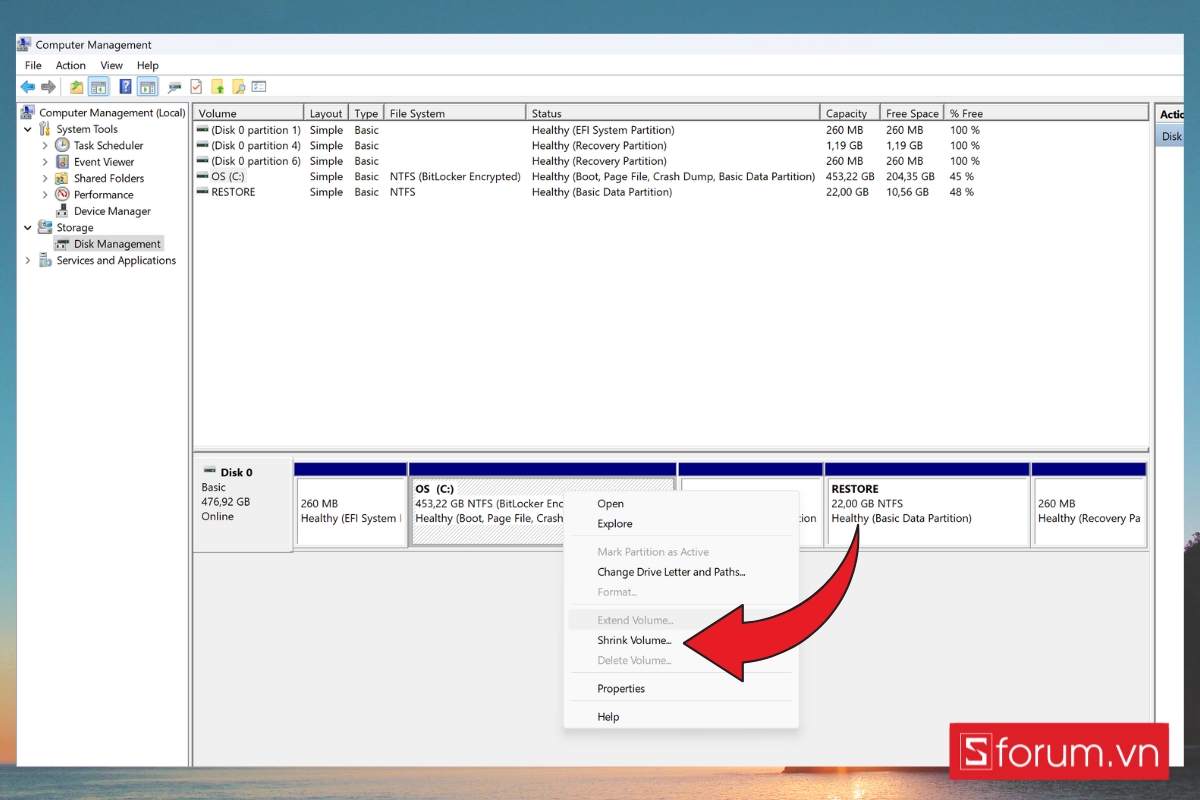
Task: Open the View menu
Action: pyautogui.click(x=112, y=65)
